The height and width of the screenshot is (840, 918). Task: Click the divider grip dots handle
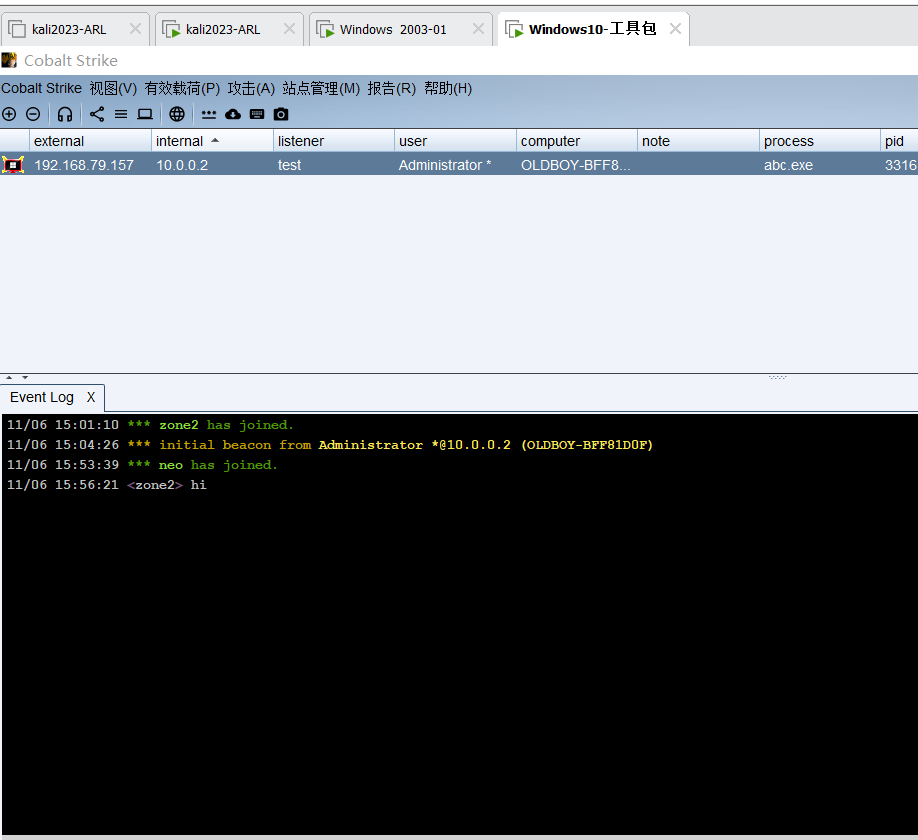(777, 378)
